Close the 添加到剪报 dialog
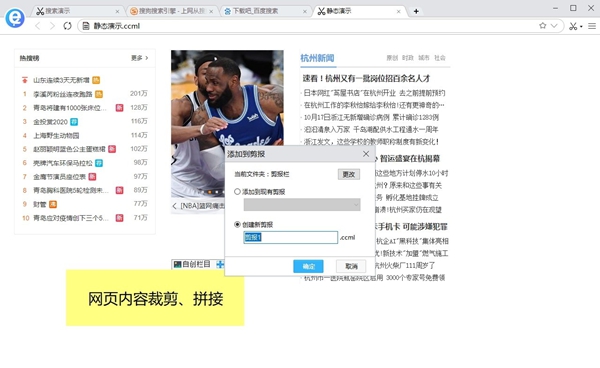Image resolution: width=600 pixels, height=368 pixels. 366,154
